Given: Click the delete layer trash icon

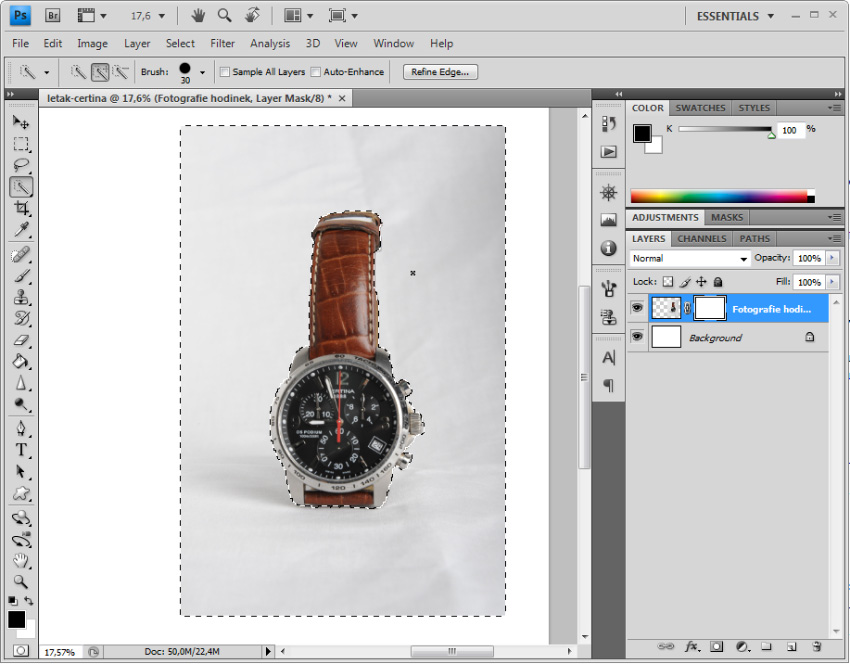Looking at the screenshot, I should click(x=816, y=647).
